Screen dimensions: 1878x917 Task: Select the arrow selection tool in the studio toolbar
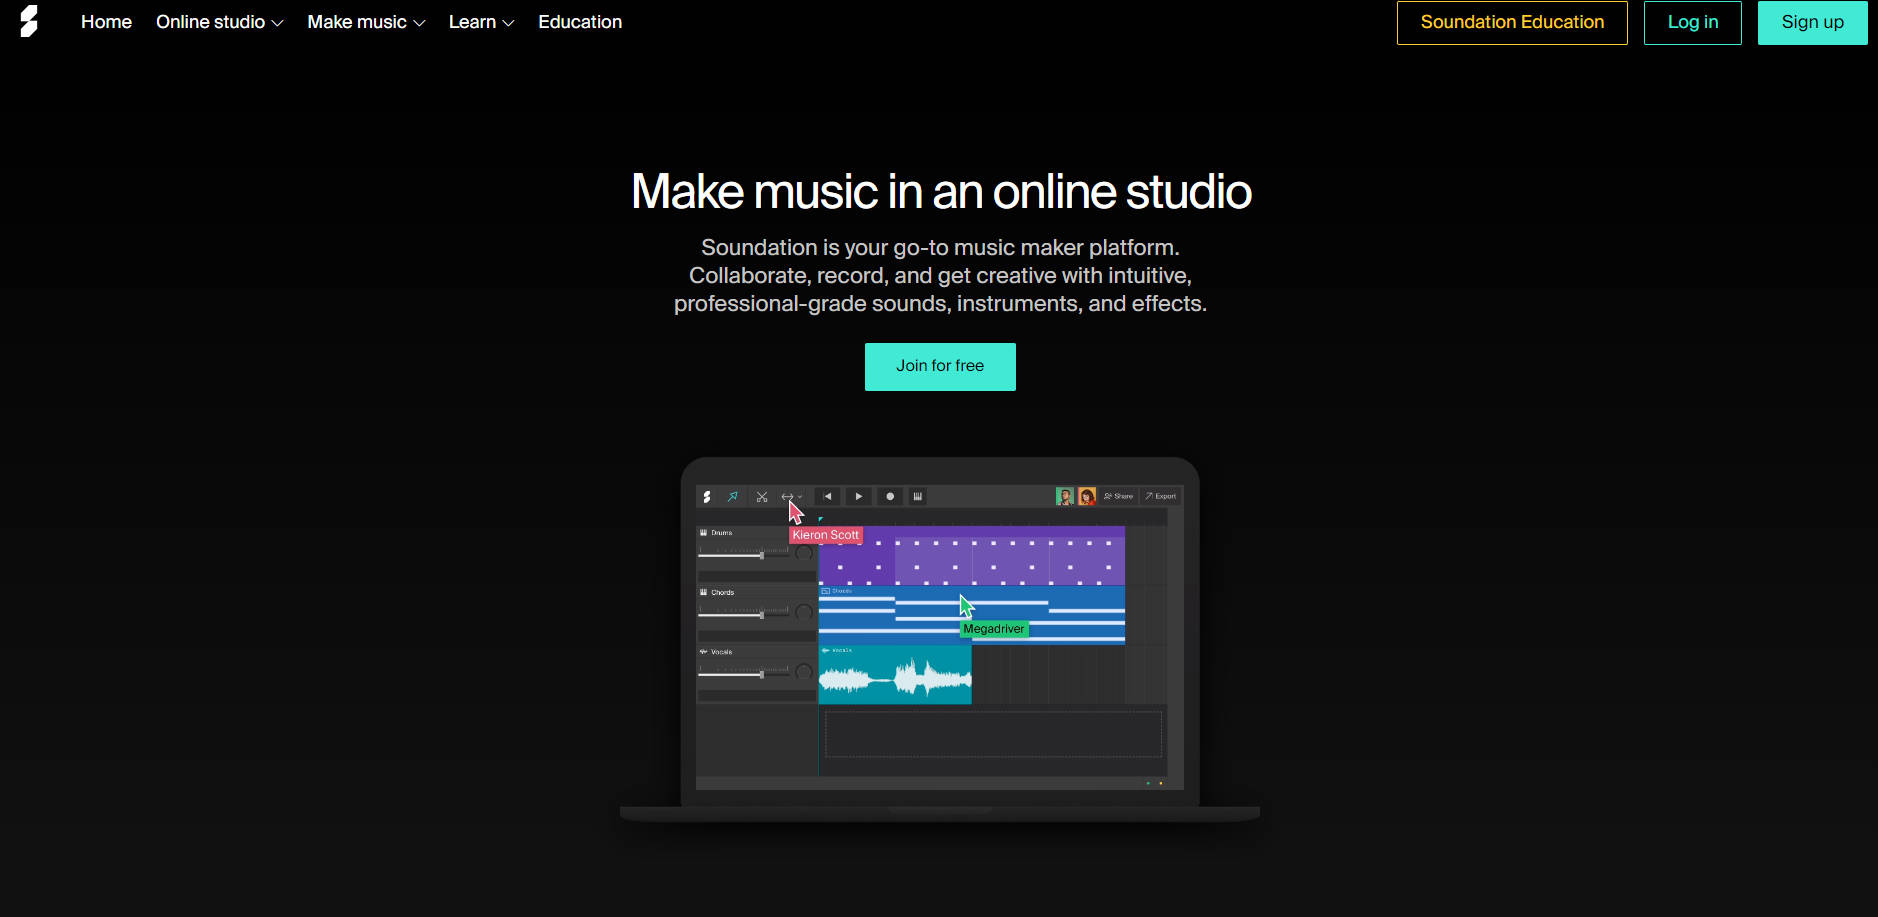[x=734, y=496]
